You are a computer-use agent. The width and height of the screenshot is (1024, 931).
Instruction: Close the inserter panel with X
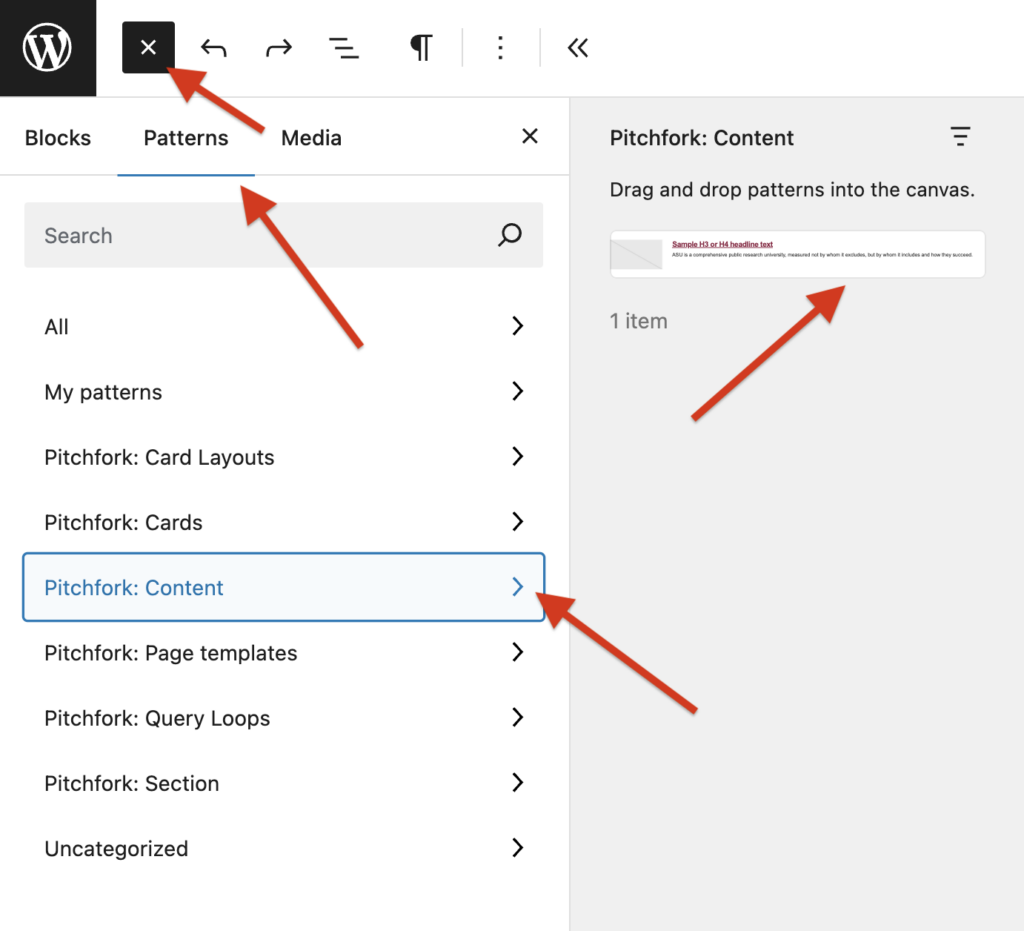point(530,136)
